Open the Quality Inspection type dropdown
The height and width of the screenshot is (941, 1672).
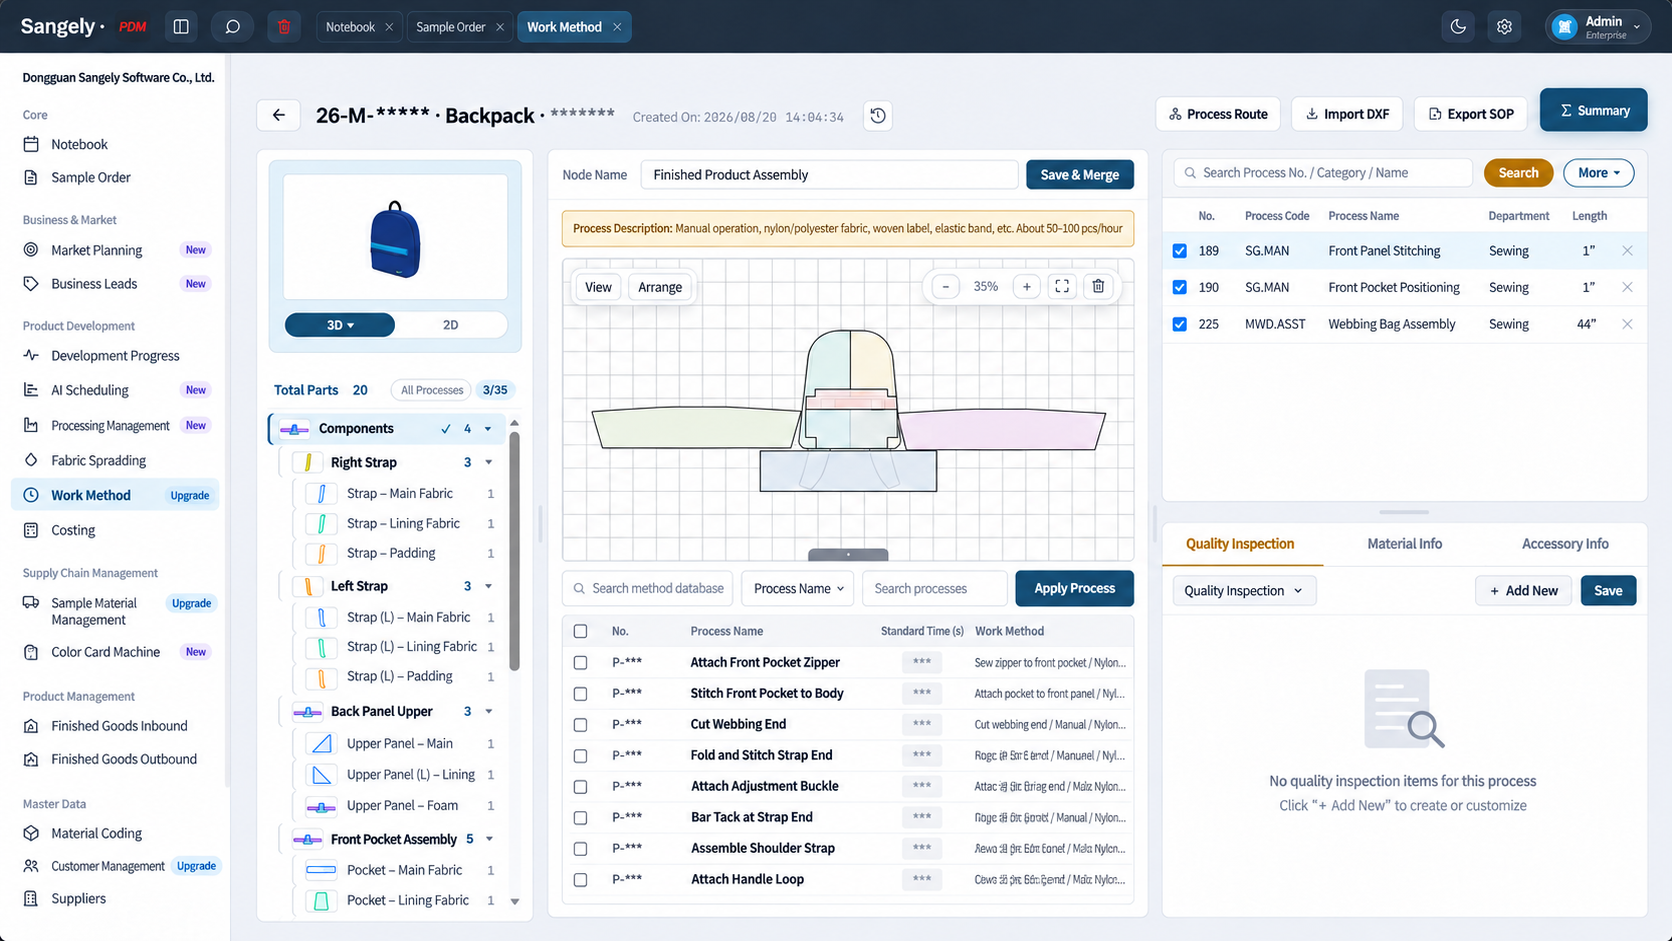tap(1243, 591)
